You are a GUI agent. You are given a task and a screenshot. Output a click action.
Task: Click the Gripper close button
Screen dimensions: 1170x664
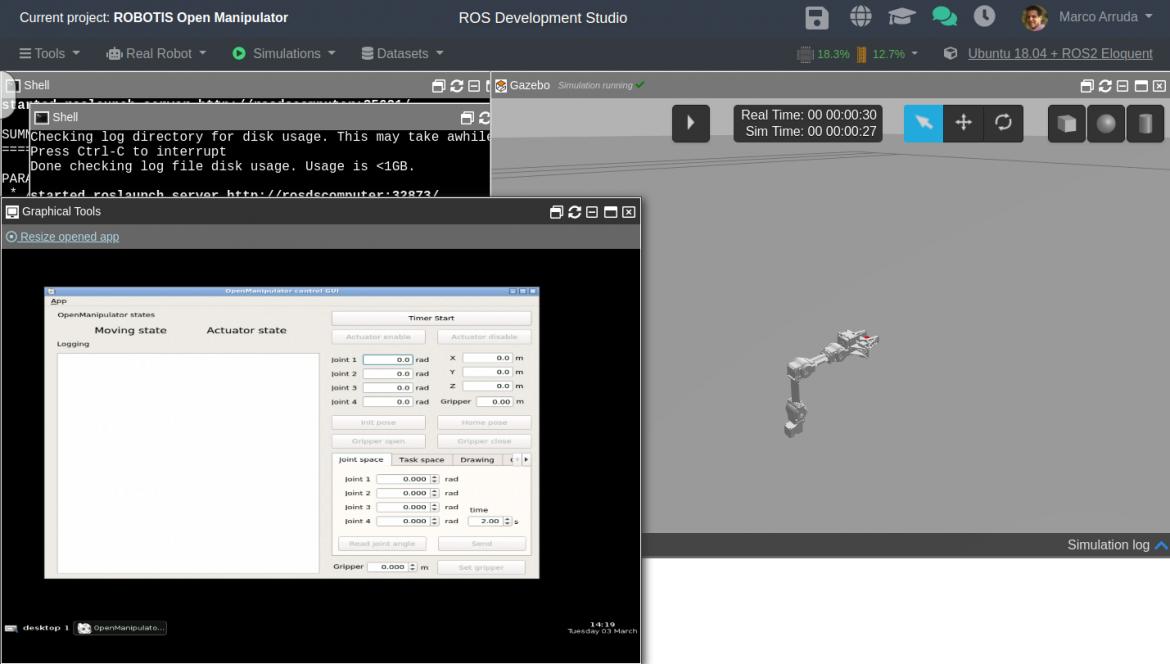click(x=484, y=441)
